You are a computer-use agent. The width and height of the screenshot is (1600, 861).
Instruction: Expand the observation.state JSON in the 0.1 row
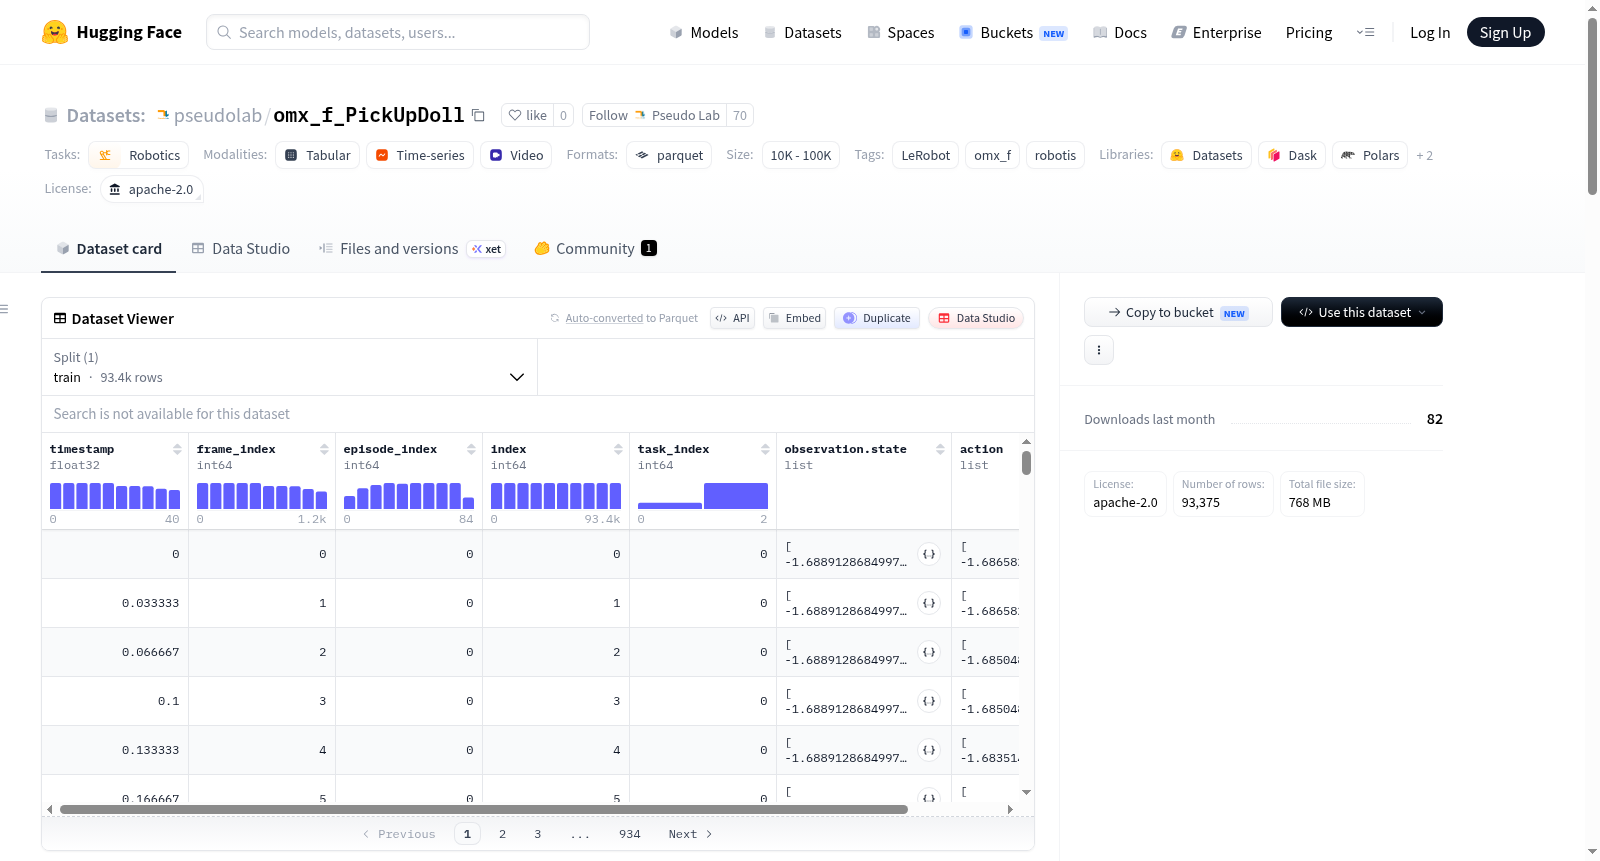point(929,701)
